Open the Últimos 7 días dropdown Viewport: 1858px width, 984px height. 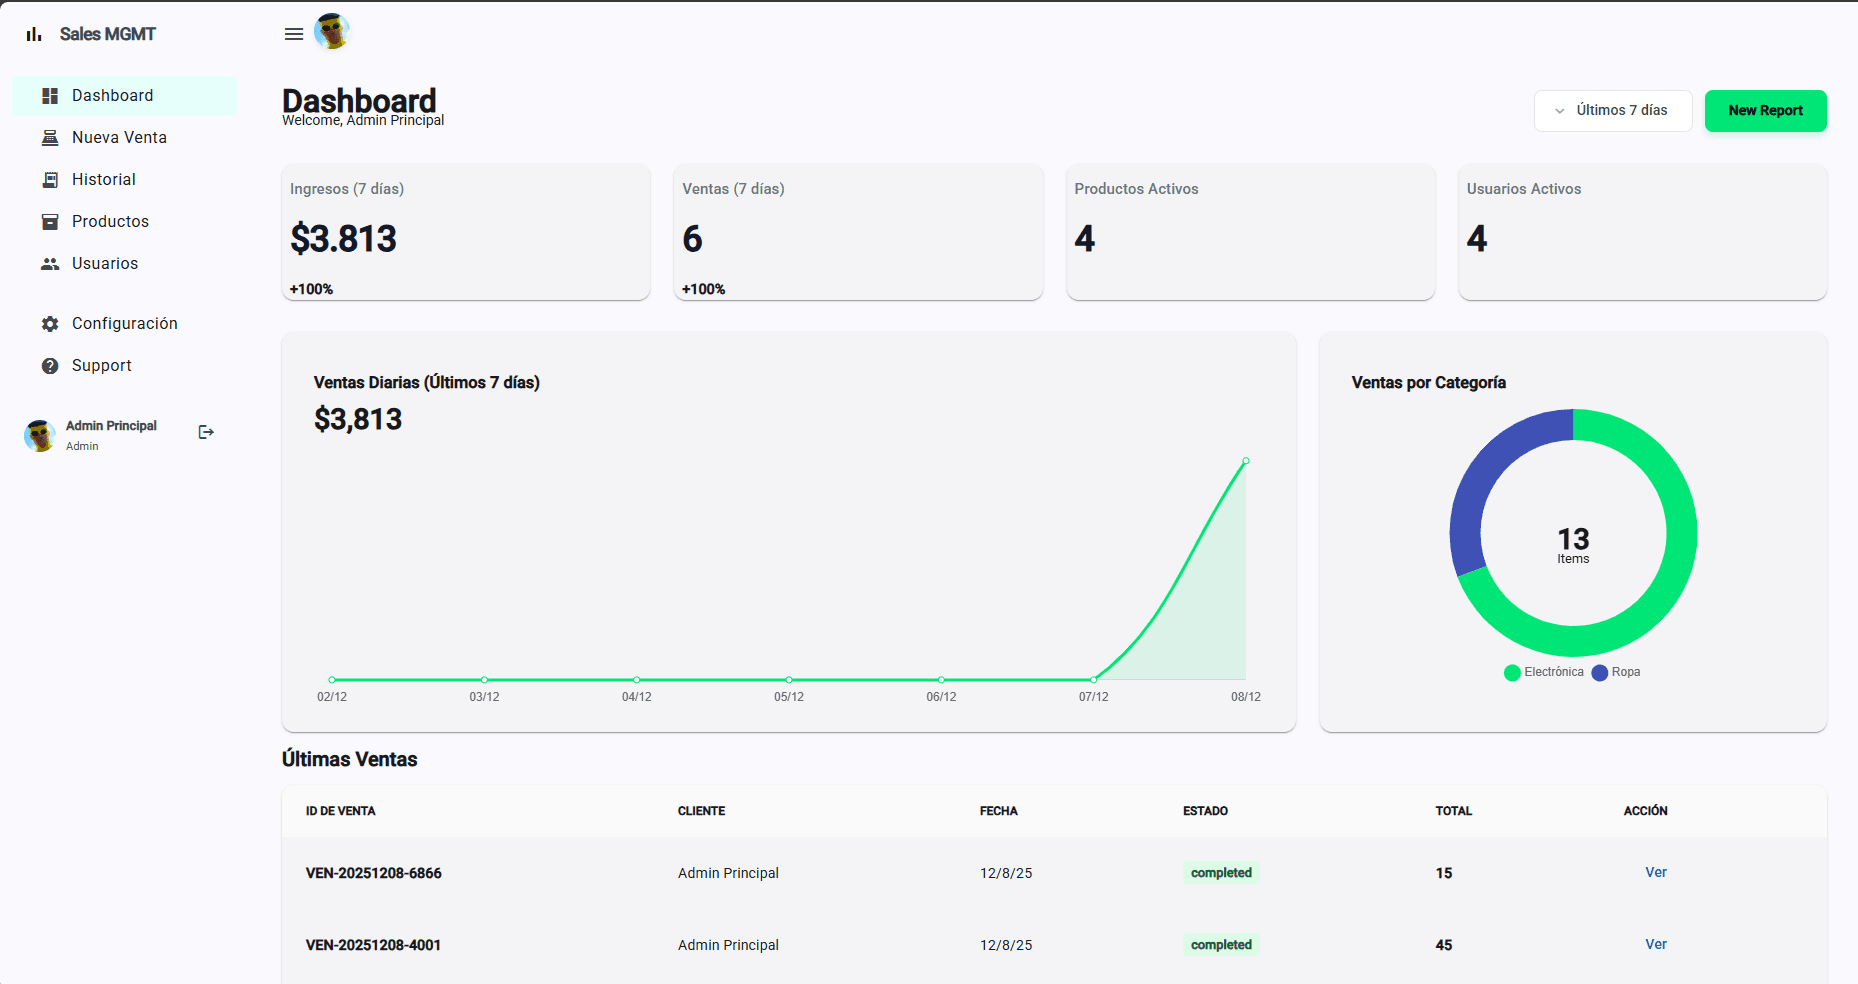pos(1612,110)
